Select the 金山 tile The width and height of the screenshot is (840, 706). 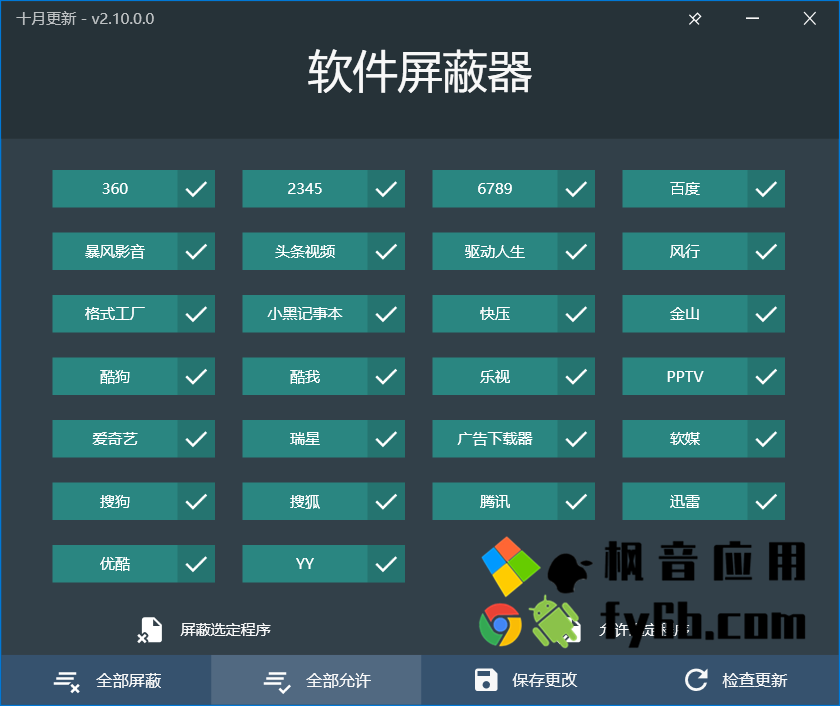pyautogui.click(x=703, y=314)
